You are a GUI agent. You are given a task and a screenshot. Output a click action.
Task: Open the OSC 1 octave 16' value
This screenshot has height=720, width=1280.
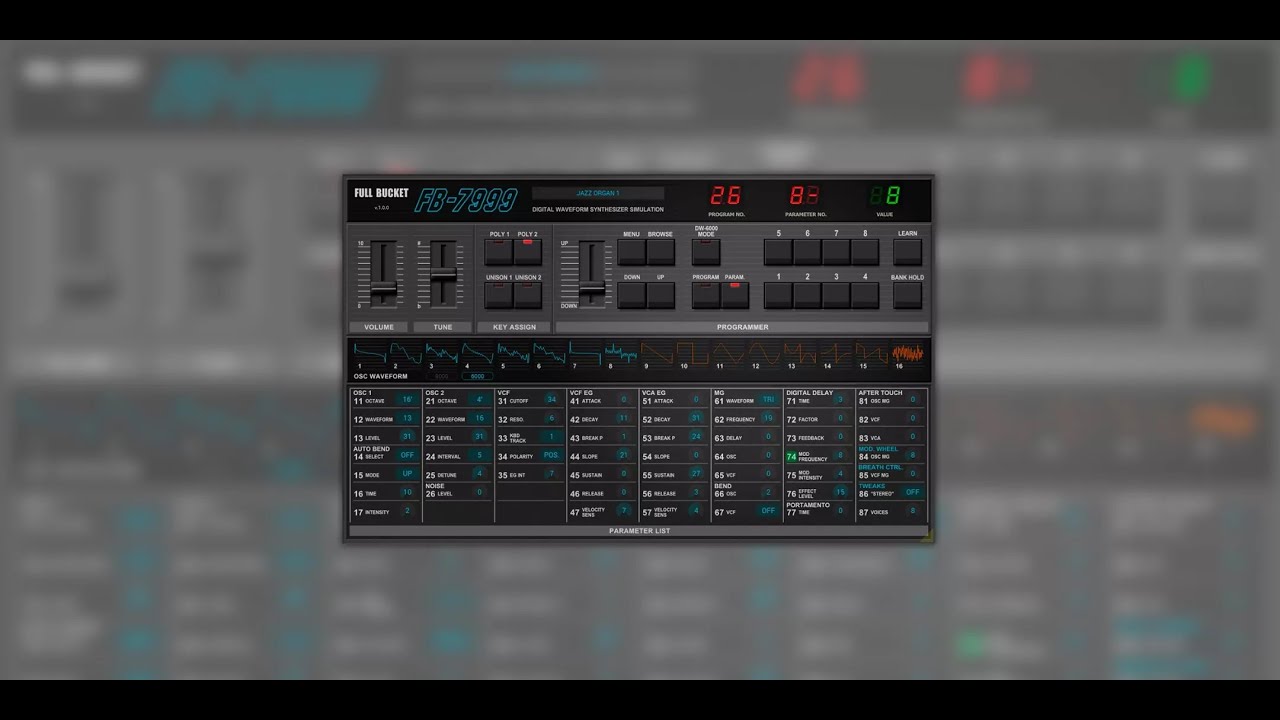(x=407, y=400)
